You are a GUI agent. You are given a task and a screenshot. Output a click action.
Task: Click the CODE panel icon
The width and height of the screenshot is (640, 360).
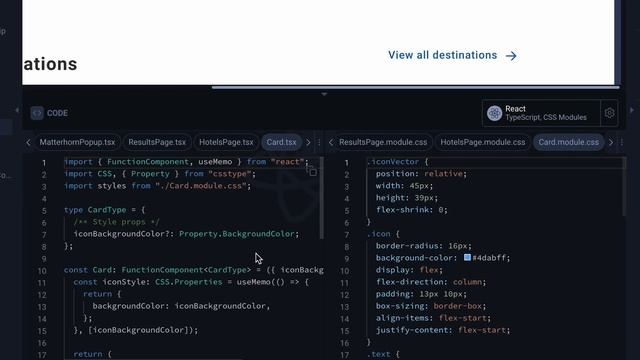pos(37,113)
